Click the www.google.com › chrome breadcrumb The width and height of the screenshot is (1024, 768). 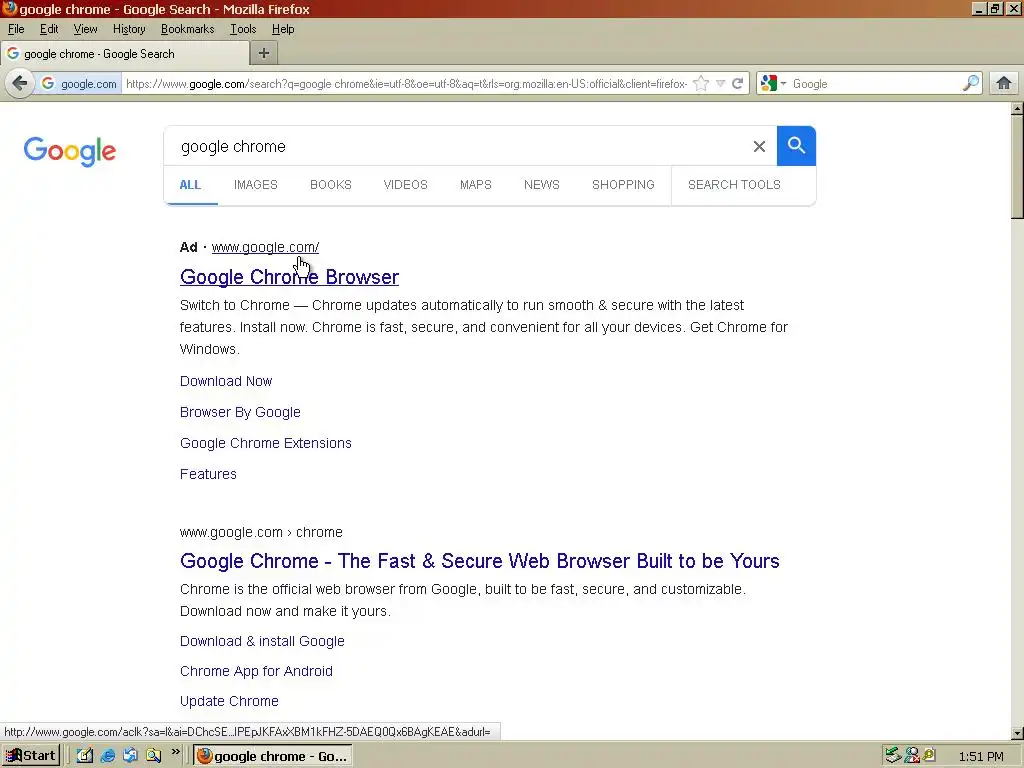261,532
